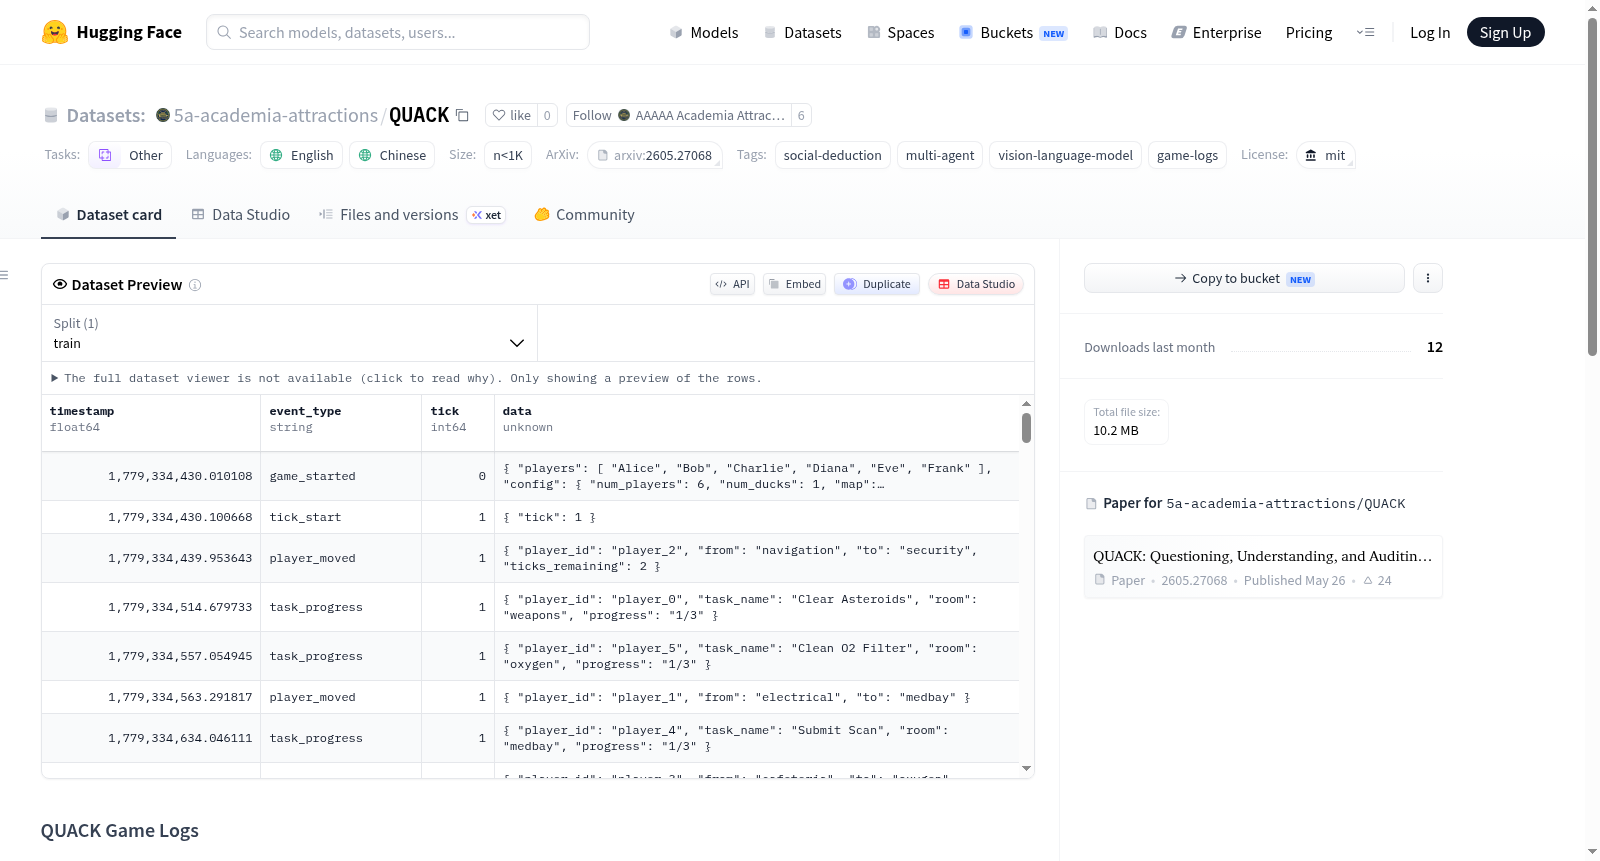
Task: Click the Clean O2 Filter data cell
Action: tap(757, 656)
